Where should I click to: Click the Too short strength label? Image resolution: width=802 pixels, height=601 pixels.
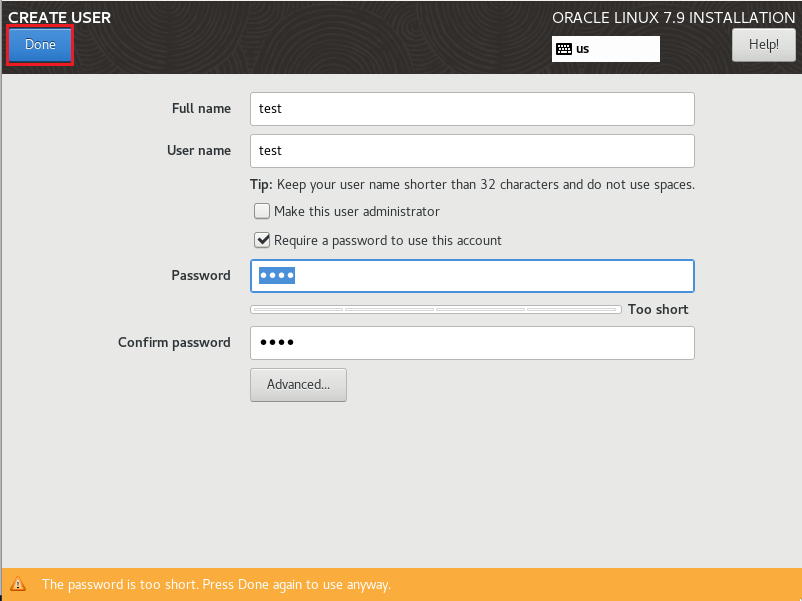tap(658, 309)
